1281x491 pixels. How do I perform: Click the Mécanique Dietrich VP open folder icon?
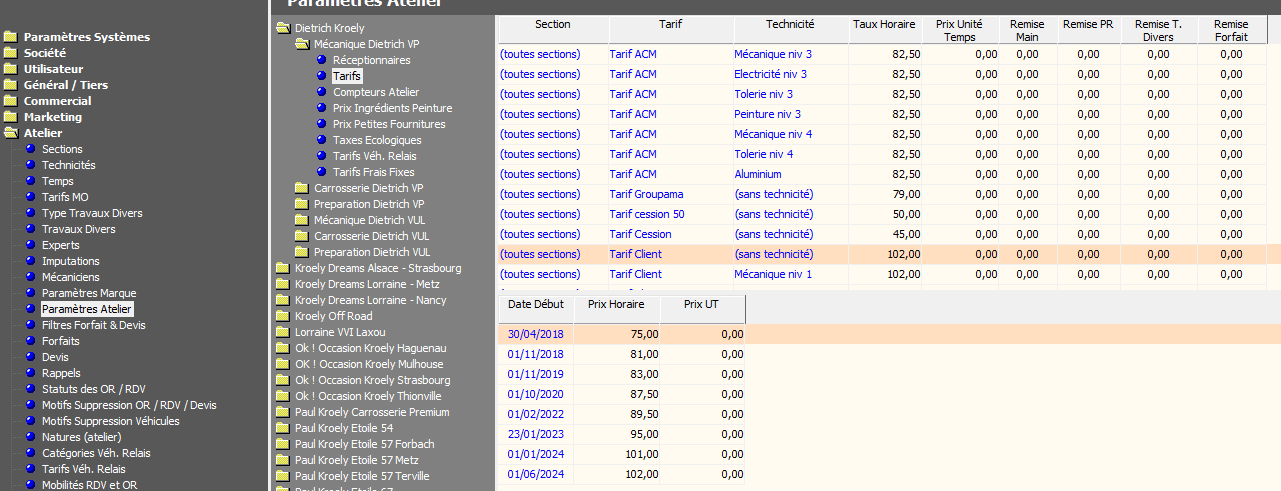302,44
